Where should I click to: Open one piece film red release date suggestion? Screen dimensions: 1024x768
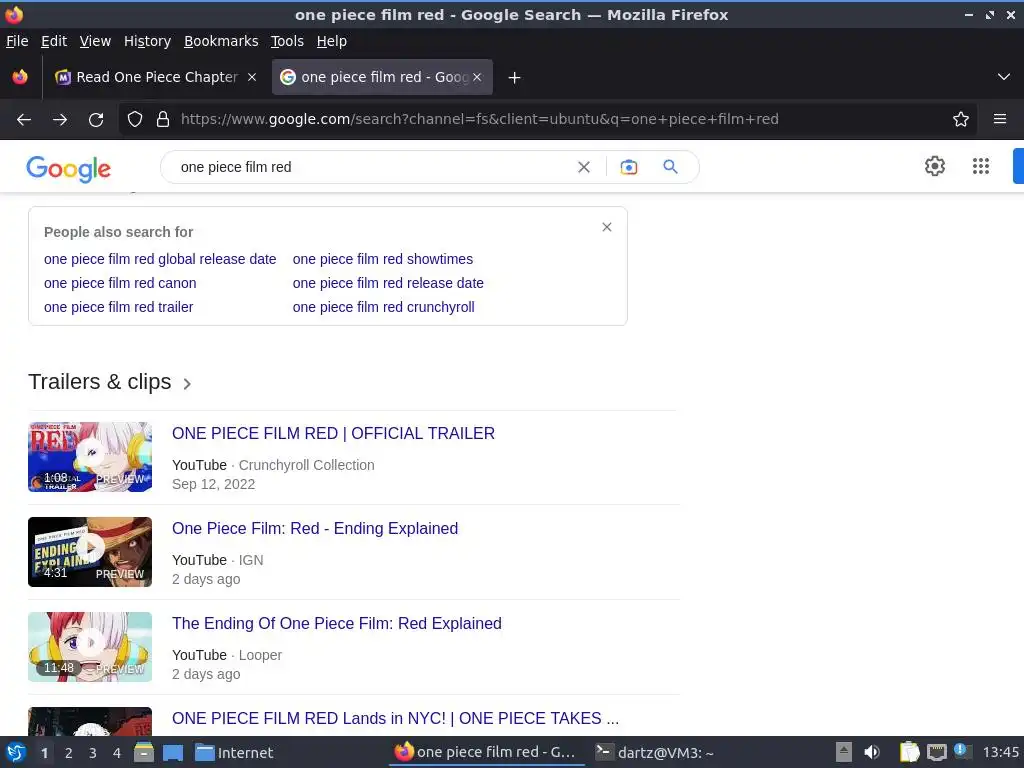pos(388,283)
